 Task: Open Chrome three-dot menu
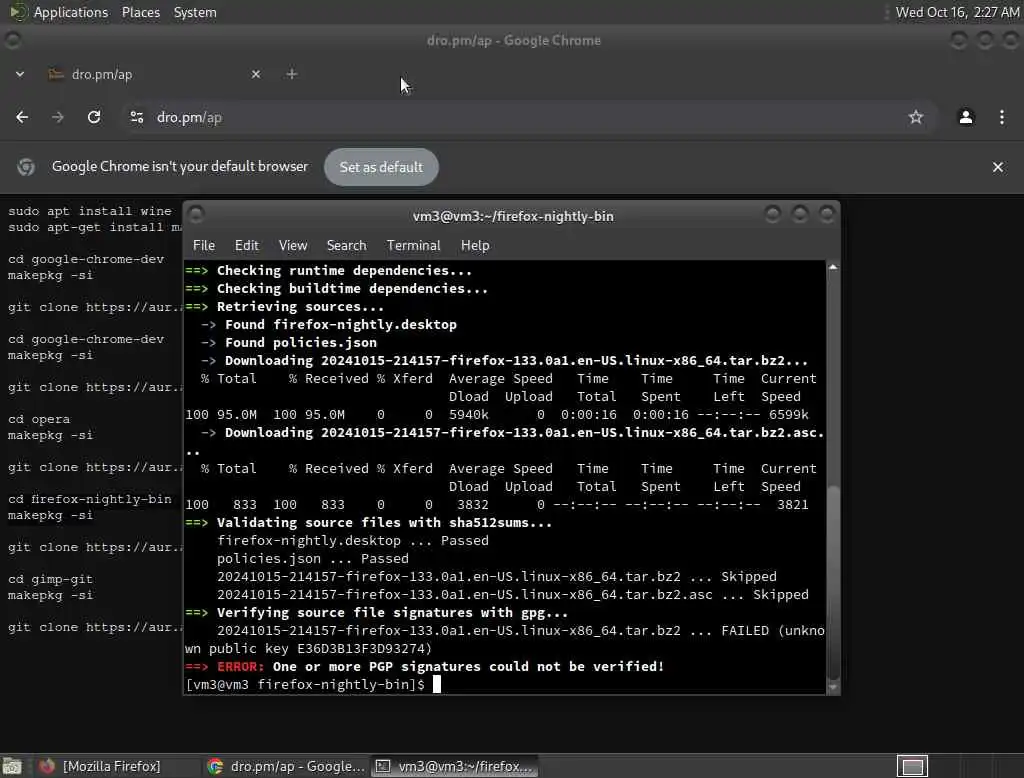(x=1002, y=117)
